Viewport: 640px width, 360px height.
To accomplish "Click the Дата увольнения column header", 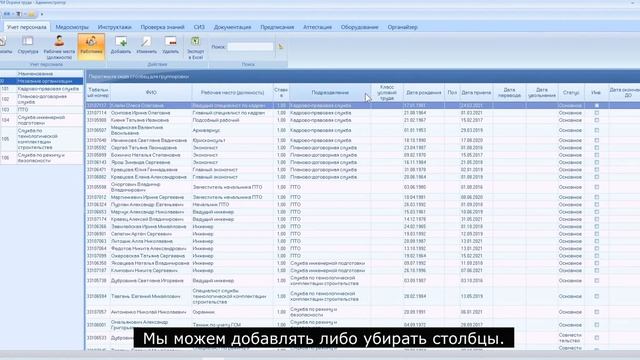I will pos(542,93).
